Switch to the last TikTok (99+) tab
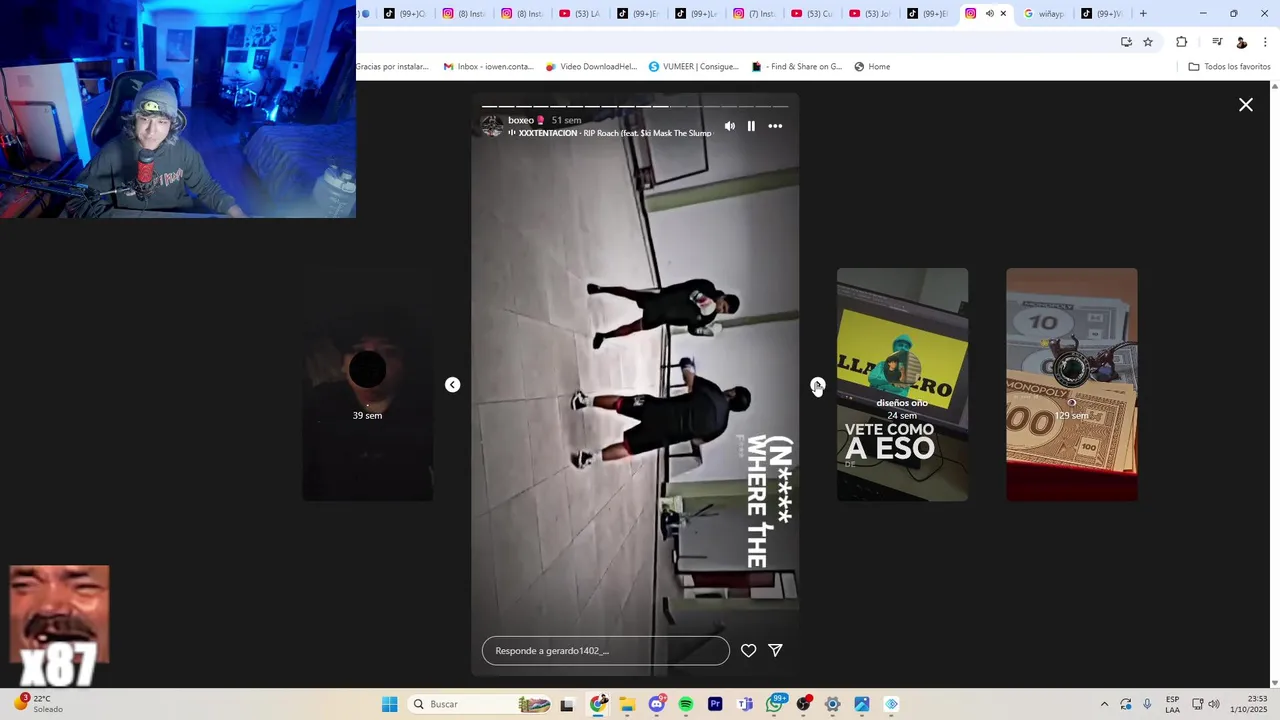The height and width of the screenshot is (720, 1280). point(1102,13)
